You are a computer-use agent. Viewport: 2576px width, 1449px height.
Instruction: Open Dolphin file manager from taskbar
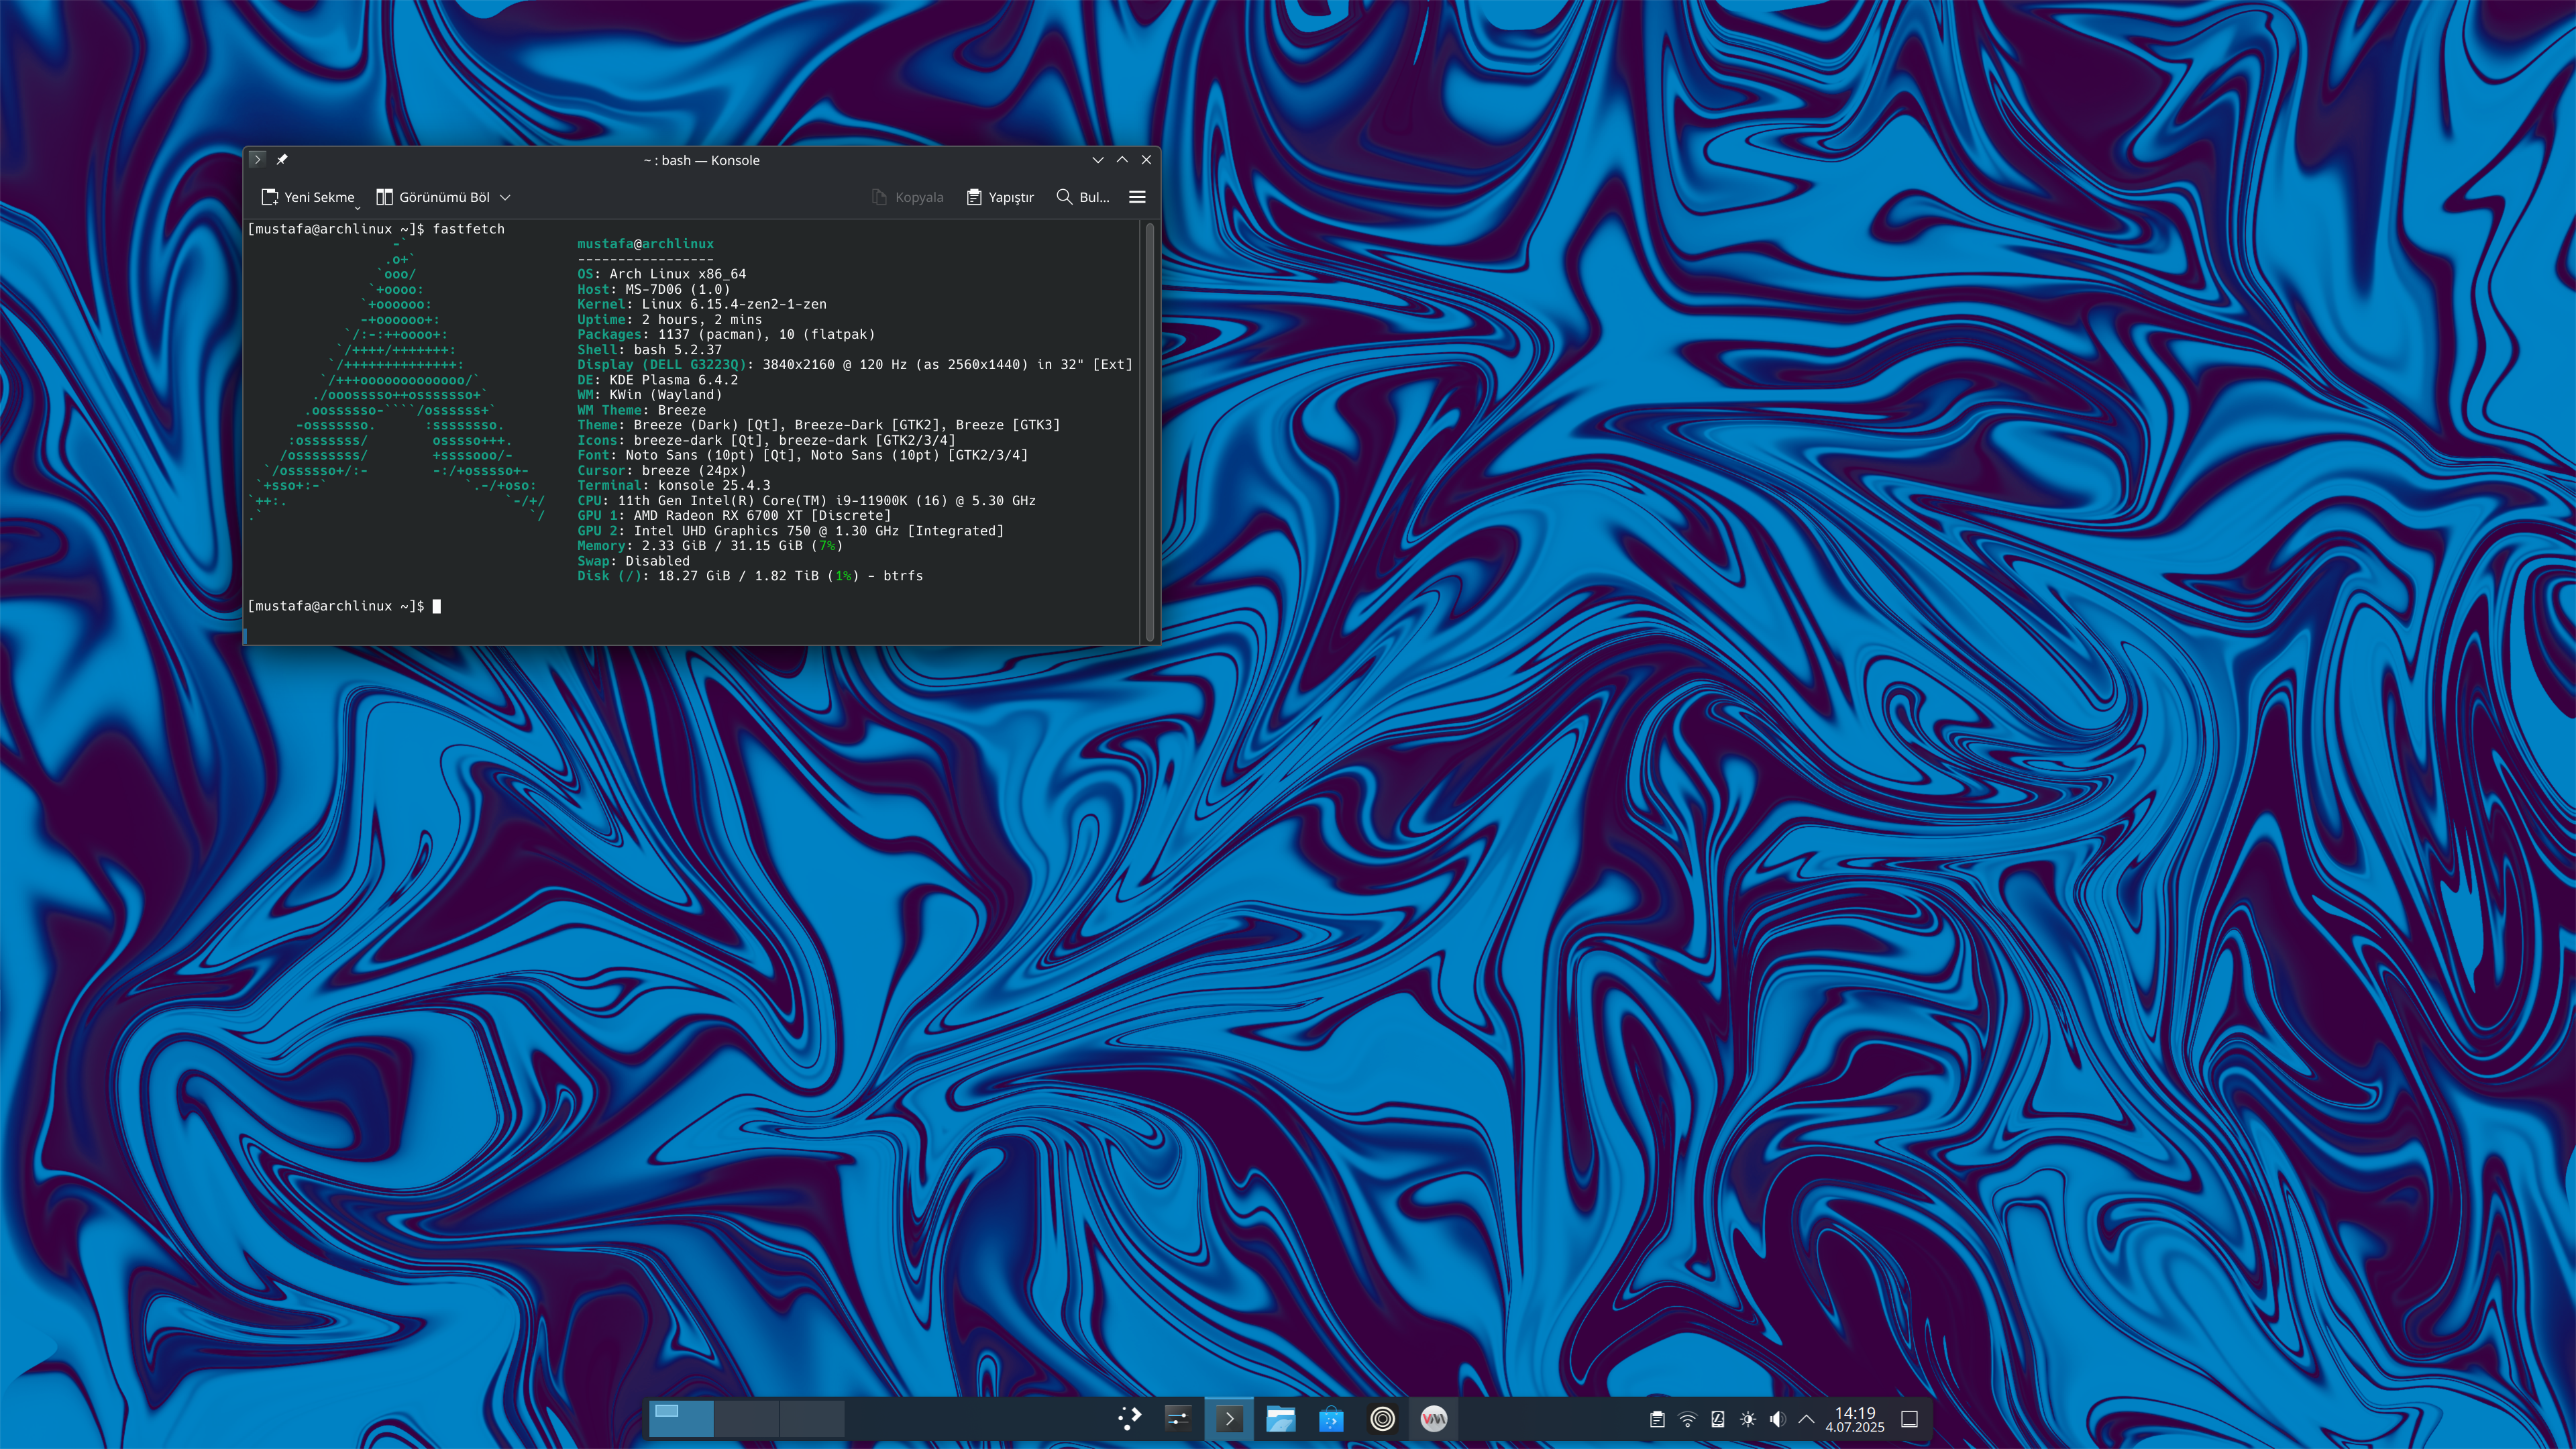tap(1280, 1418)
